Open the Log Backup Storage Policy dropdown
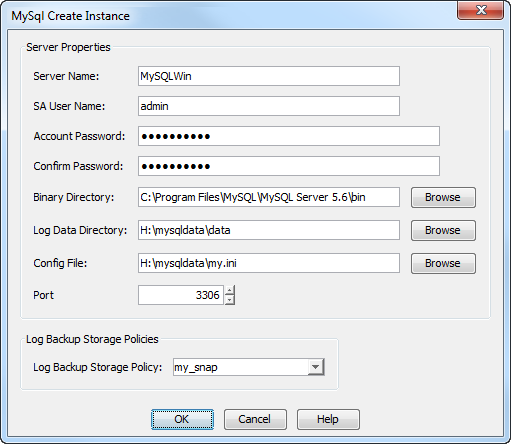Image resolution: width=511 pixels, height=444 pixels. (315, 367)
